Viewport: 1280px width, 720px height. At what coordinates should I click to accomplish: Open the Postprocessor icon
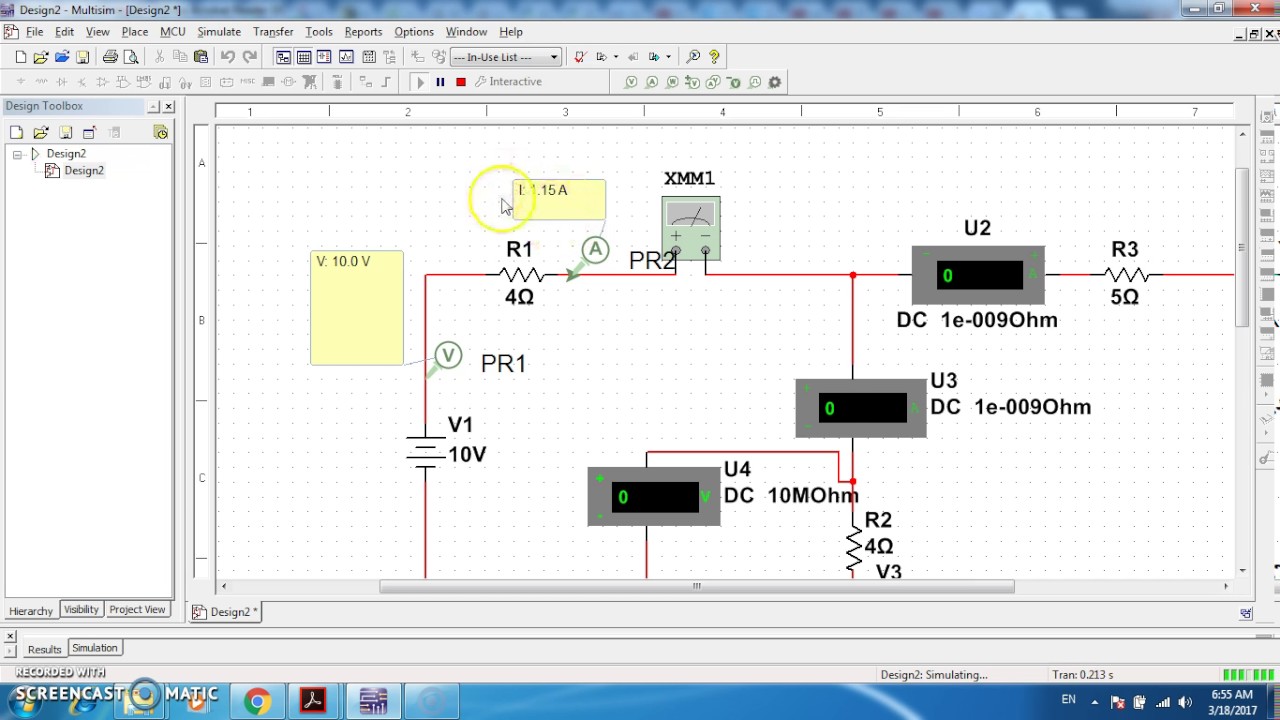pos(369,57)
